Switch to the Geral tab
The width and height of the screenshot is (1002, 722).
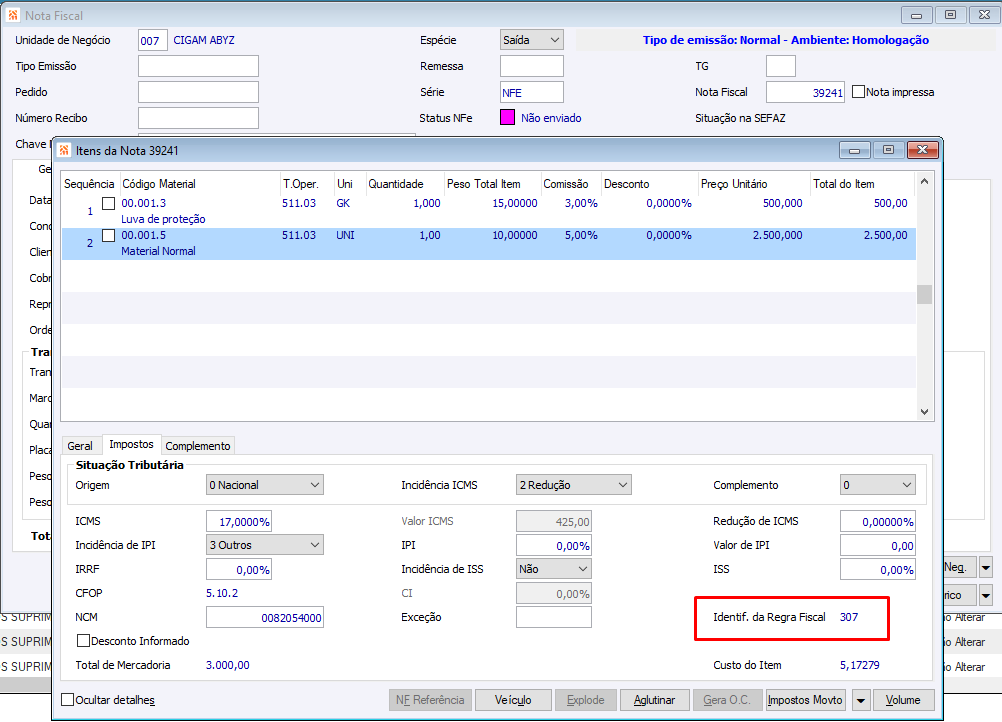pyautogui.click(x=80, y=446)
